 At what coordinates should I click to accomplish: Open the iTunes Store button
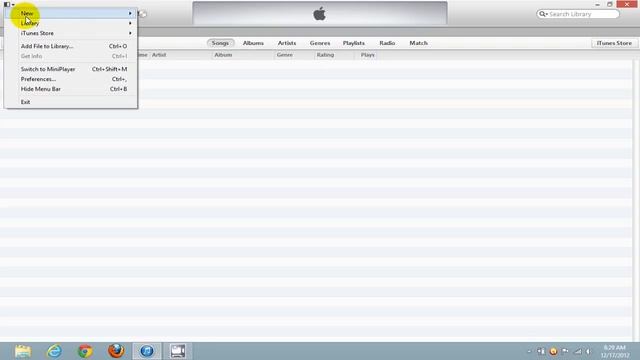point(614,43)
